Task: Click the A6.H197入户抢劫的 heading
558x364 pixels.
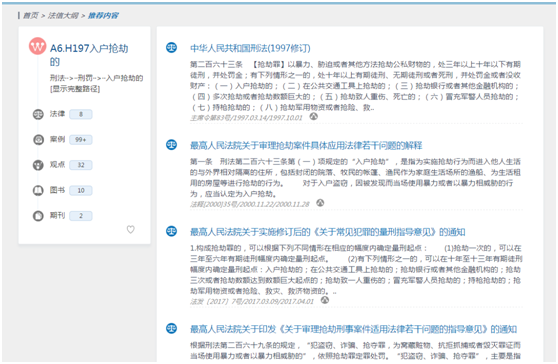Action: pos(89,55)
